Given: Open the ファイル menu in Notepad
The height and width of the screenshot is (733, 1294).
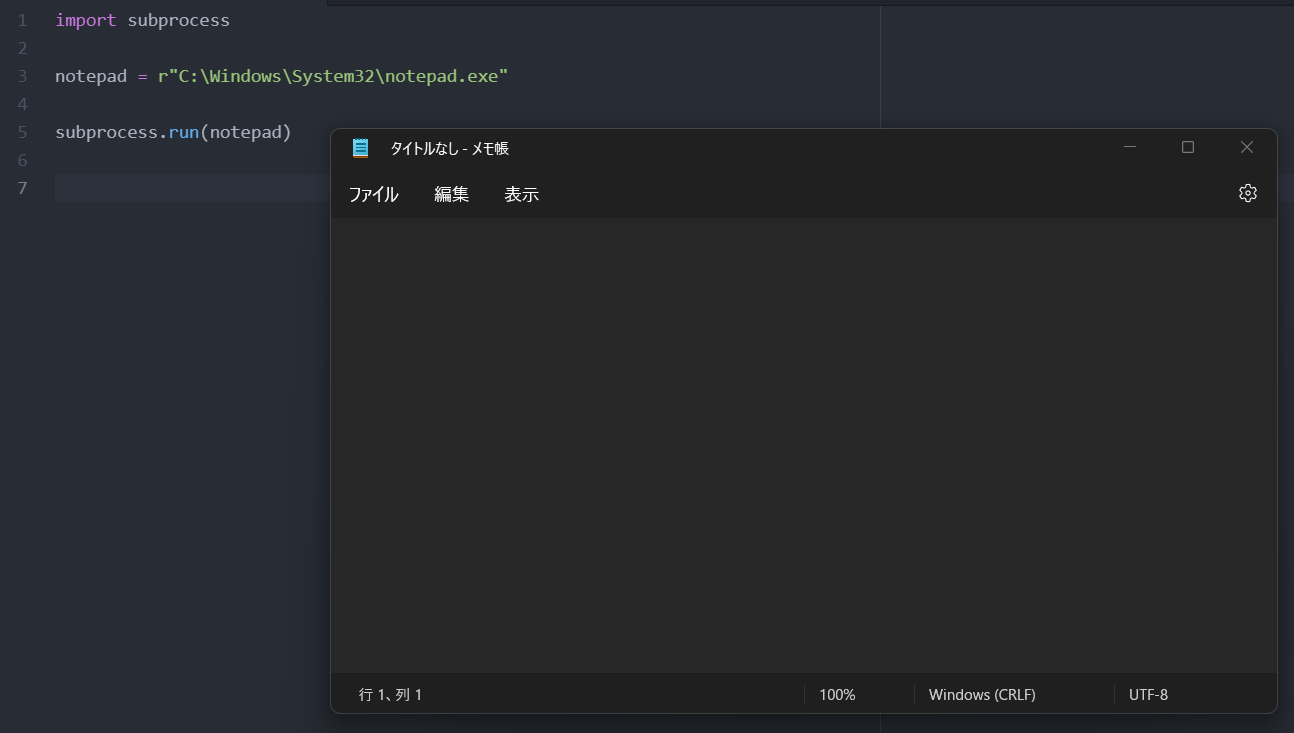Looking at the screenshot, I should click(373, 194).
